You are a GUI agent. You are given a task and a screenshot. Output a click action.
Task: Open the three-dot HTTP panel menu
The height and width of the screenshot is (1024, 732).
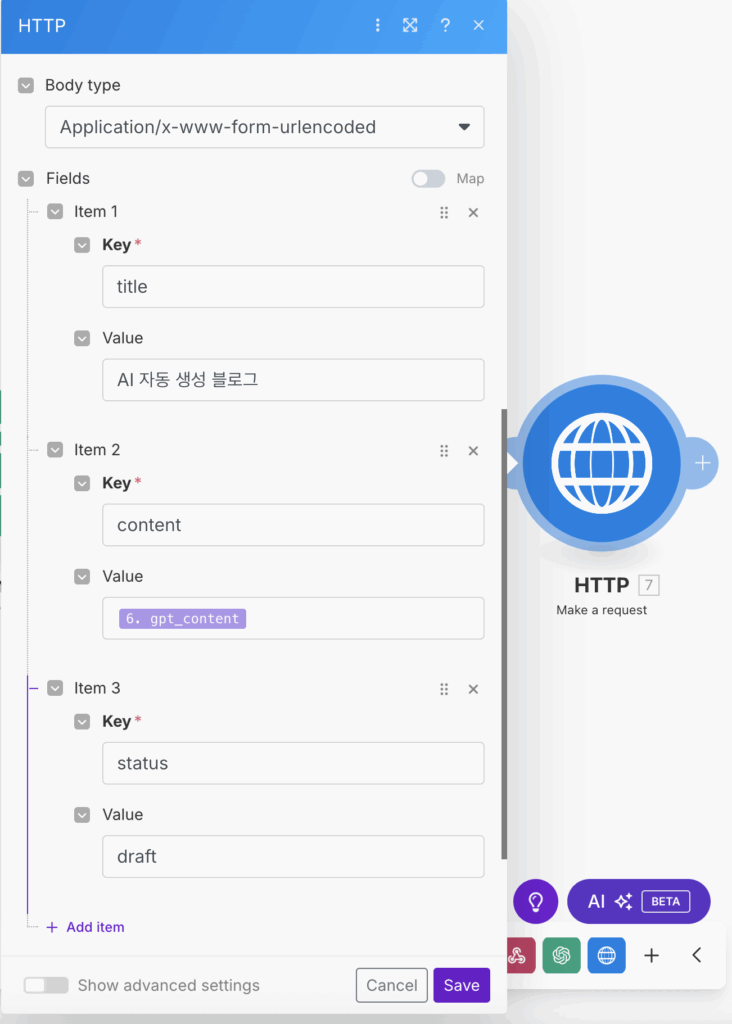pos(377,25)
